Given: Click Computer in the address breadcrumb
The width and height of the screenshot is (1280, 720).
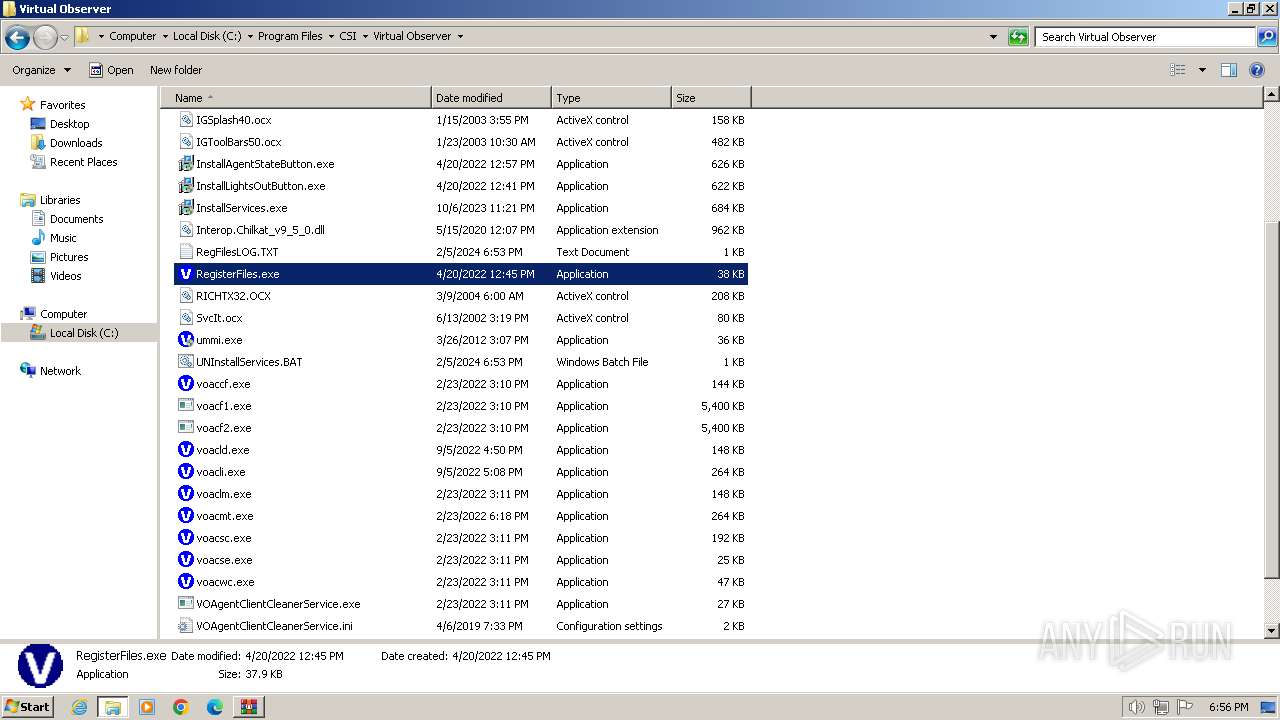Looking at the screenshot, I should click(x=132, y=36).
